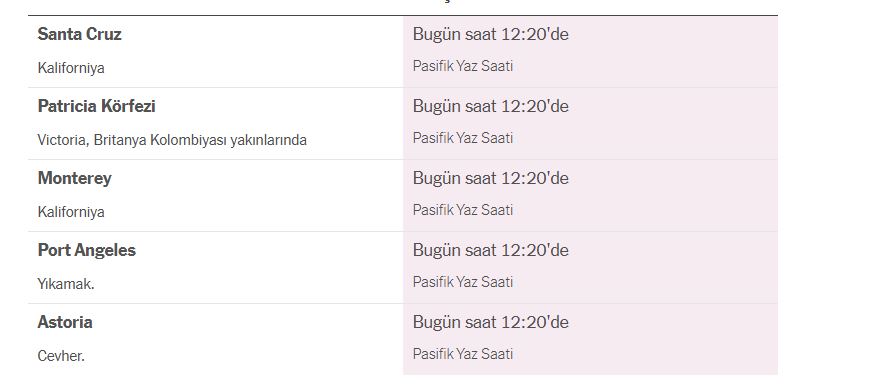This screenshot has height=388, width=873.
Task: Select the Patricia Körfezi row title
Action: 96,106
